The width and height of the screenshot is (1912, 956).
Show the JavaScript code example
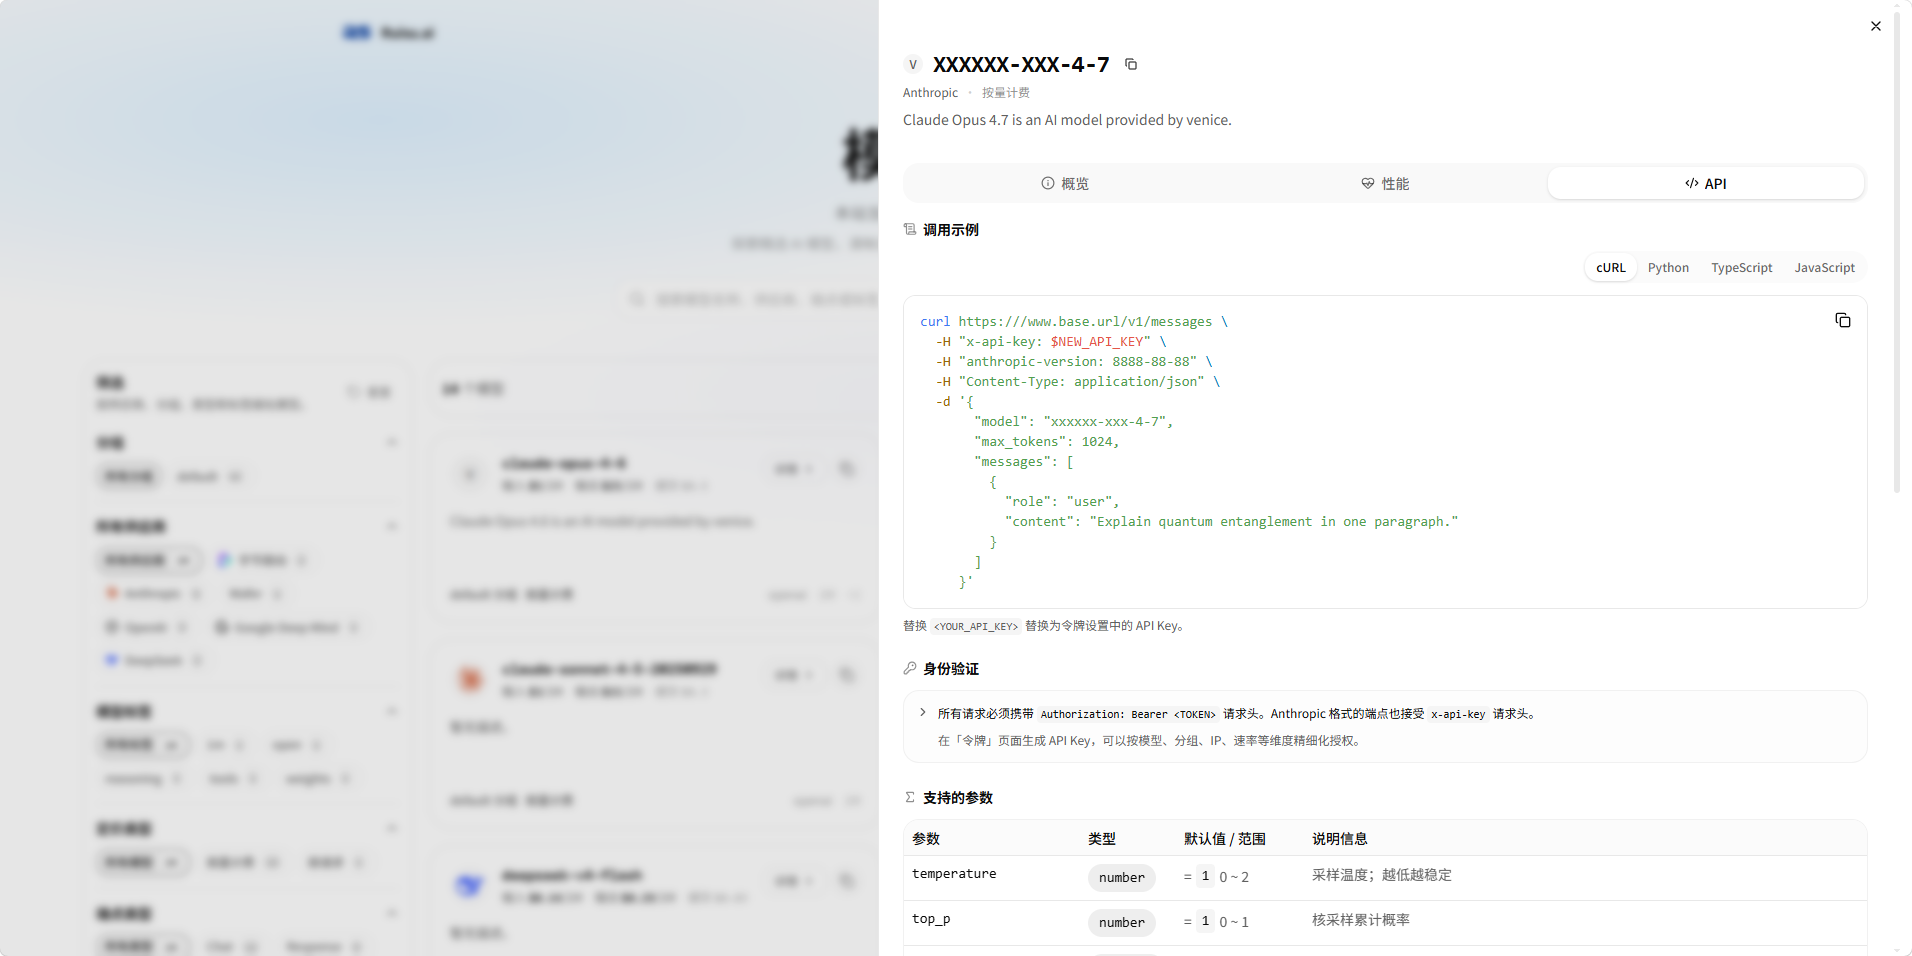click(1824, 268)
